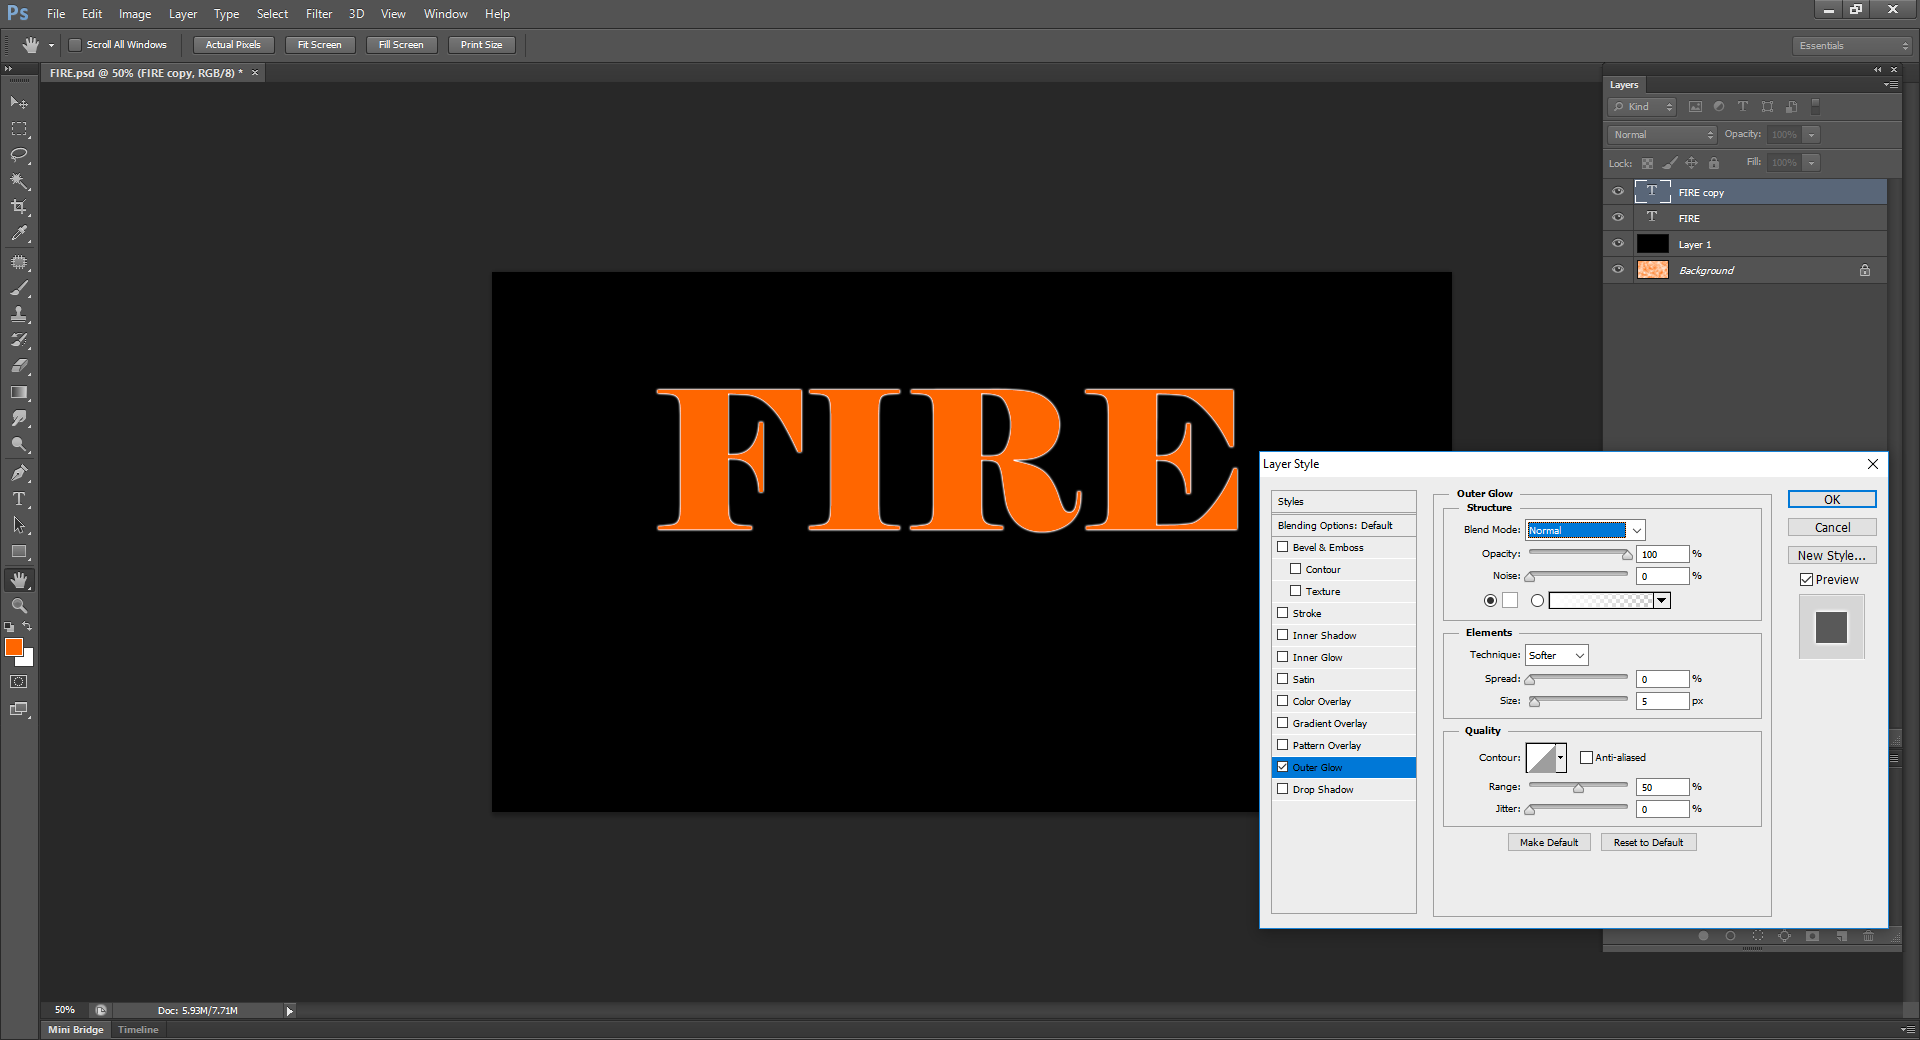The width and height of the screenshot is (1920, 1040).
Task: Click the foreground orange color swatch
Action: coord(14,647)
